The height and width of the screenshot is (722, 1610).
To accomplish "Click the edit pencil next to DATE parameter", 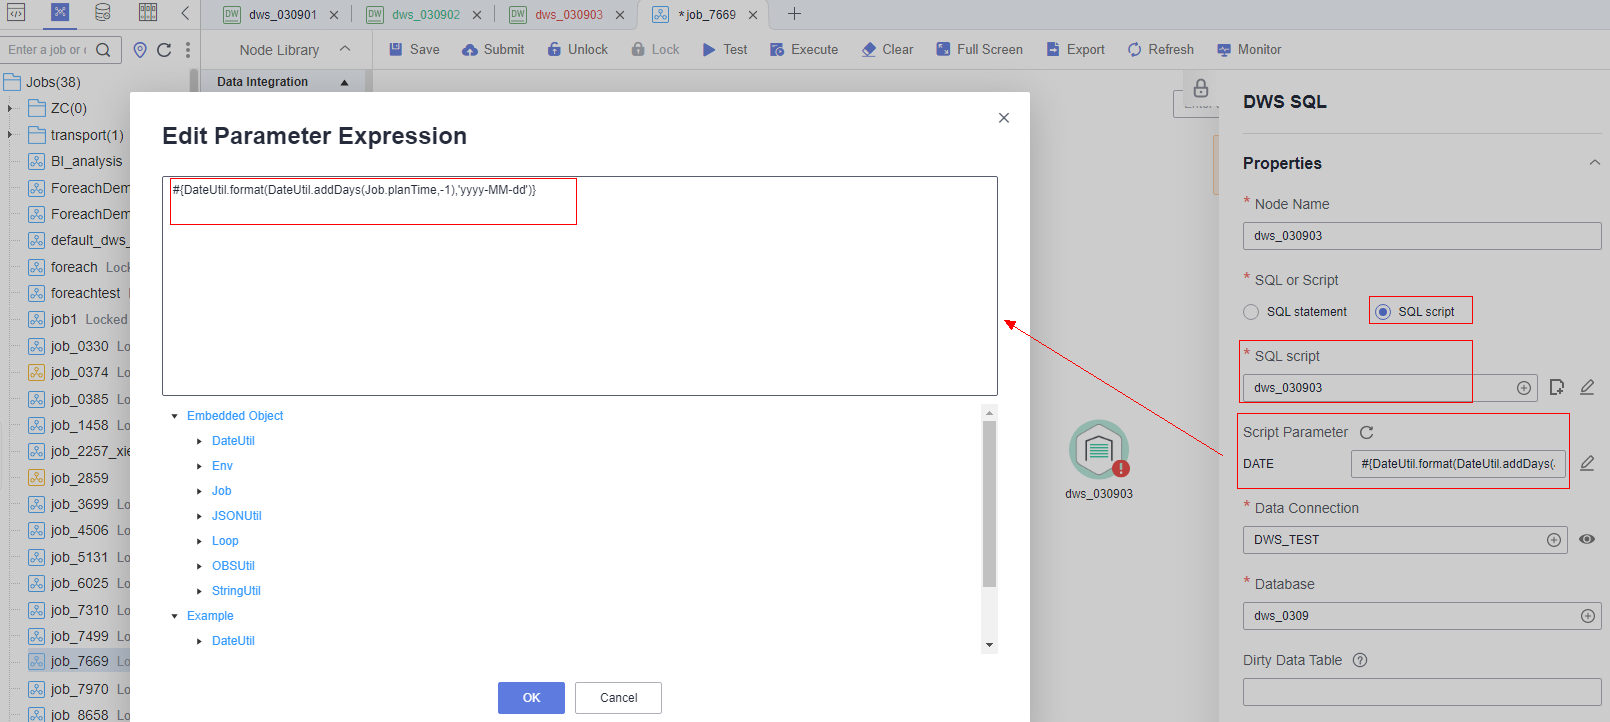I will pyautogui.click(x=1587, y=463).
